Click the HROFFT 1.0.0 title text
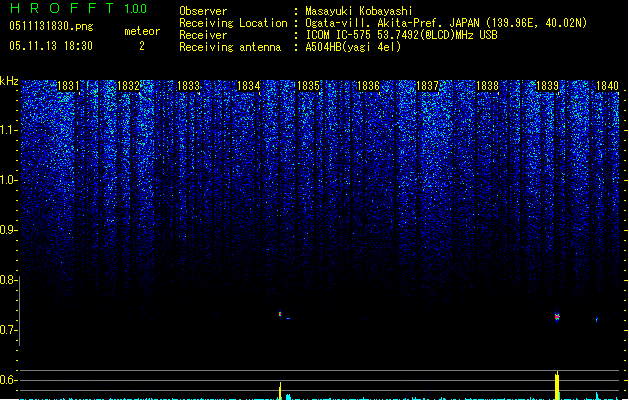Image resolution: width=629 pixels, height=400 pixels. click(x=79, y=8)
